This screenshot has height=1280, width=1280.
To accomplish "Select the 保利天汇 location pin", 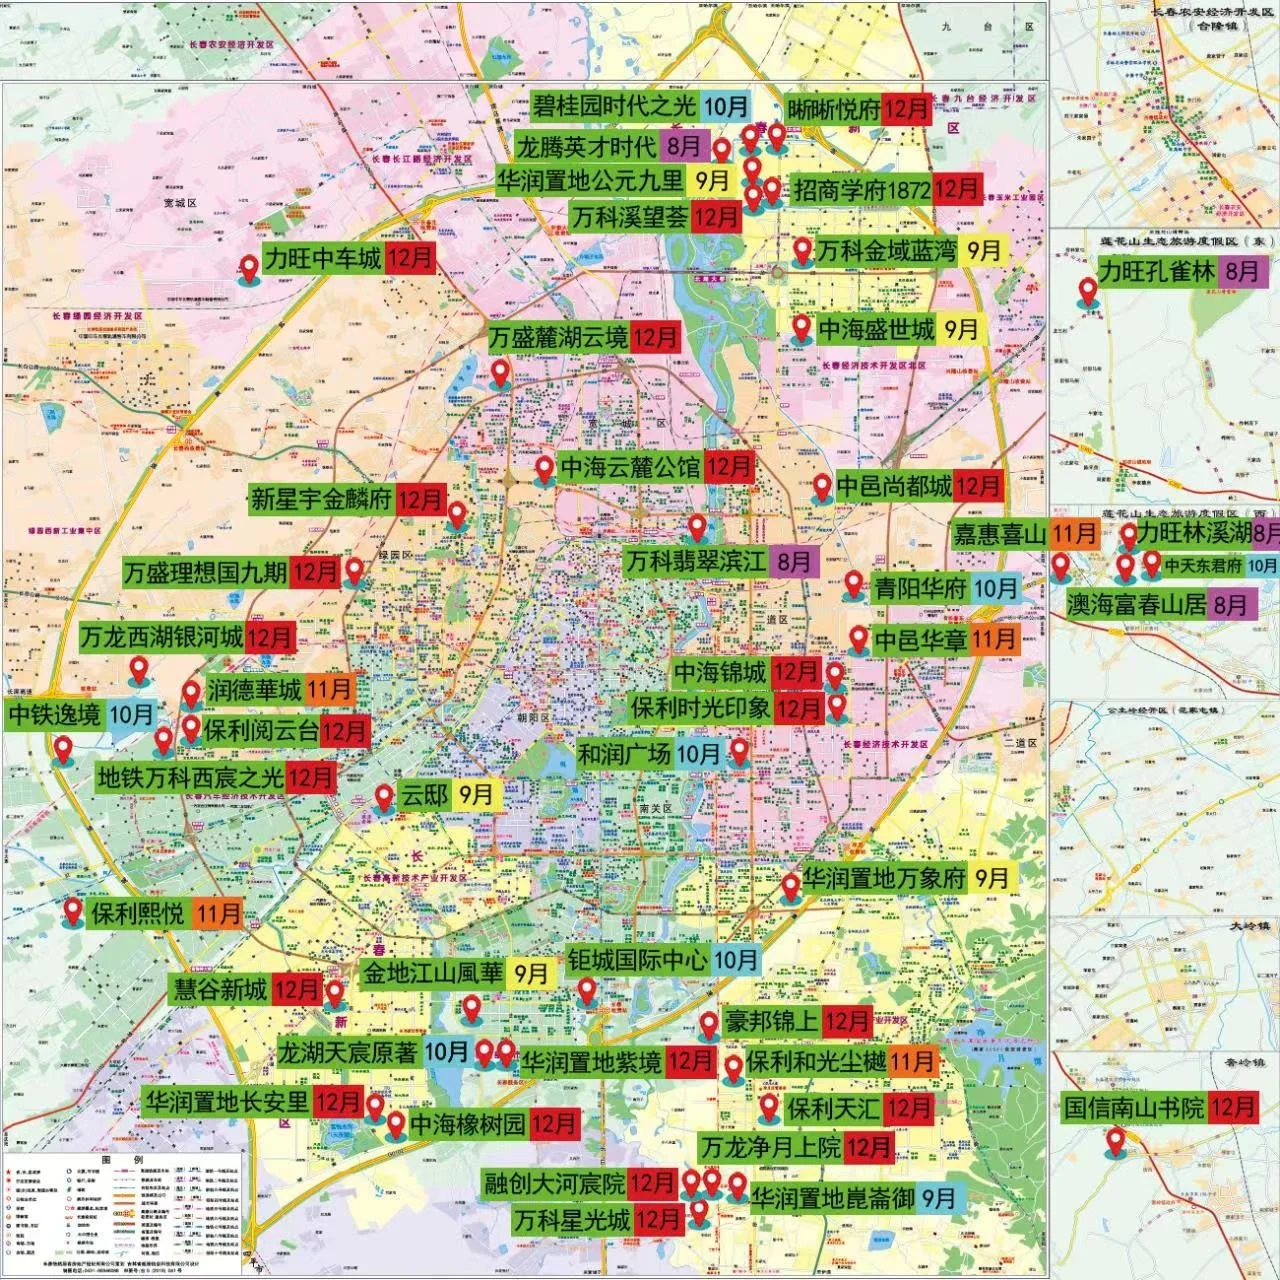I will pos(768,1108).
